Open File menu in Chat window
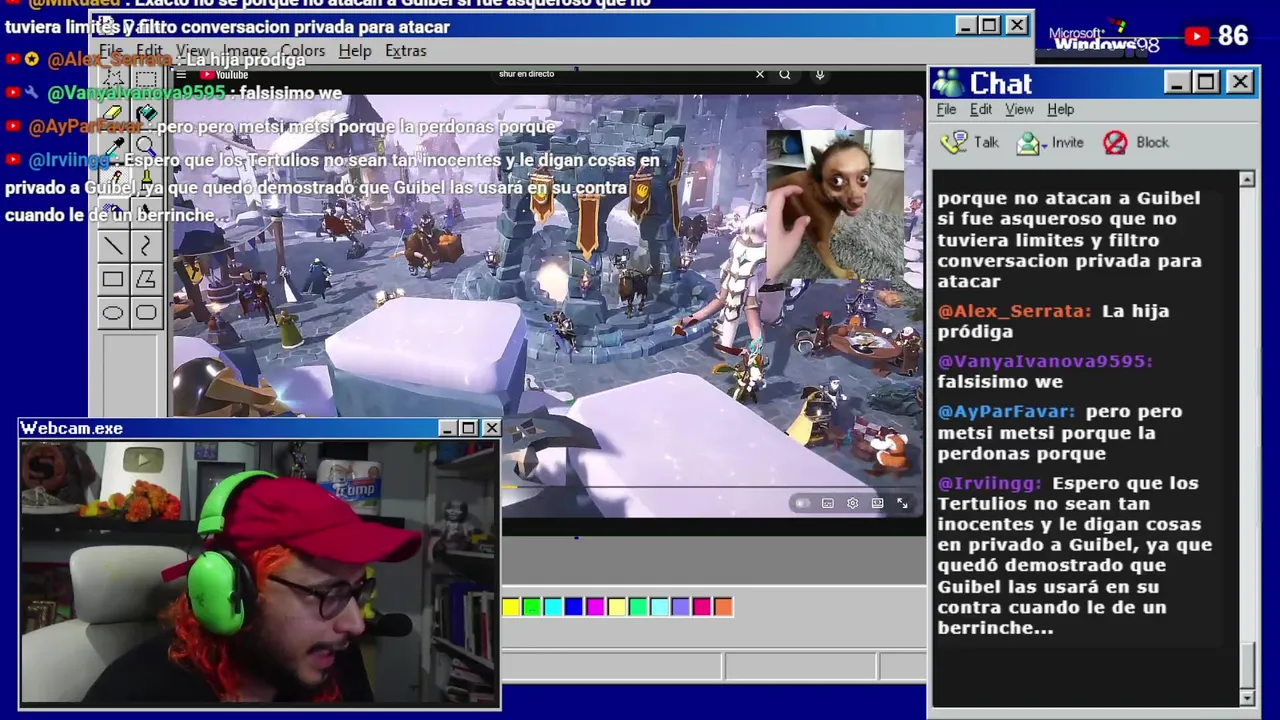Image resolution: width=1280 pixels, height=720 pixels. coord(946,109)
